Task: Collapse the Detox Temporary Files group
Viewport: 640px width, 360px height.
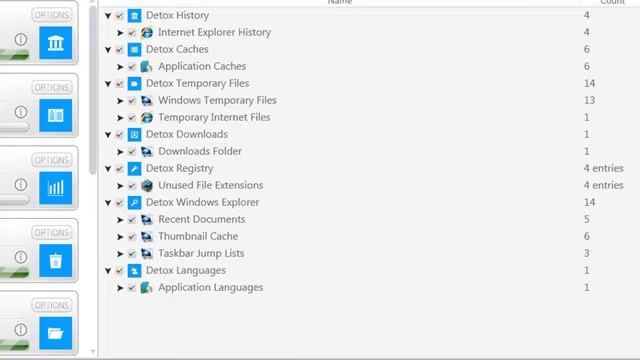Action: [108, 84]
